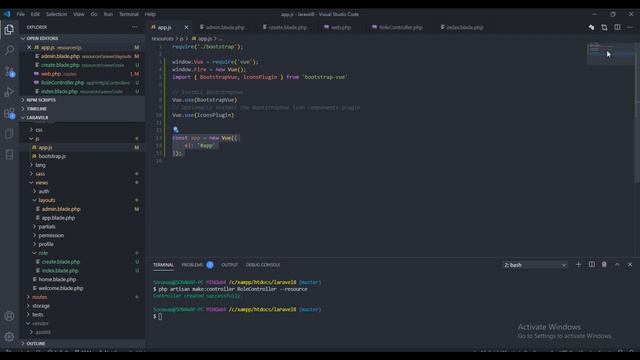Open the Run menu
The height and width of the screenshot is (360, 640).
108,14
